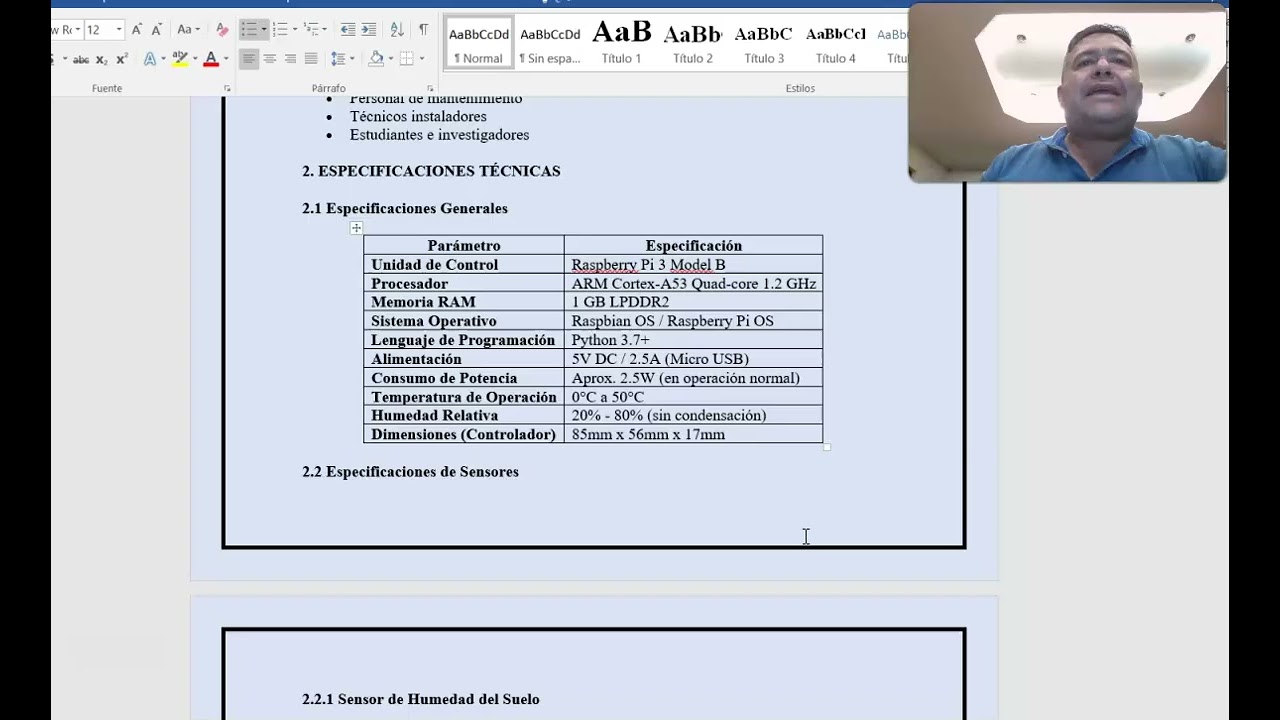1280x720 pixels.
Task: Apply yellow text highlight color
Action: (180, 59)
